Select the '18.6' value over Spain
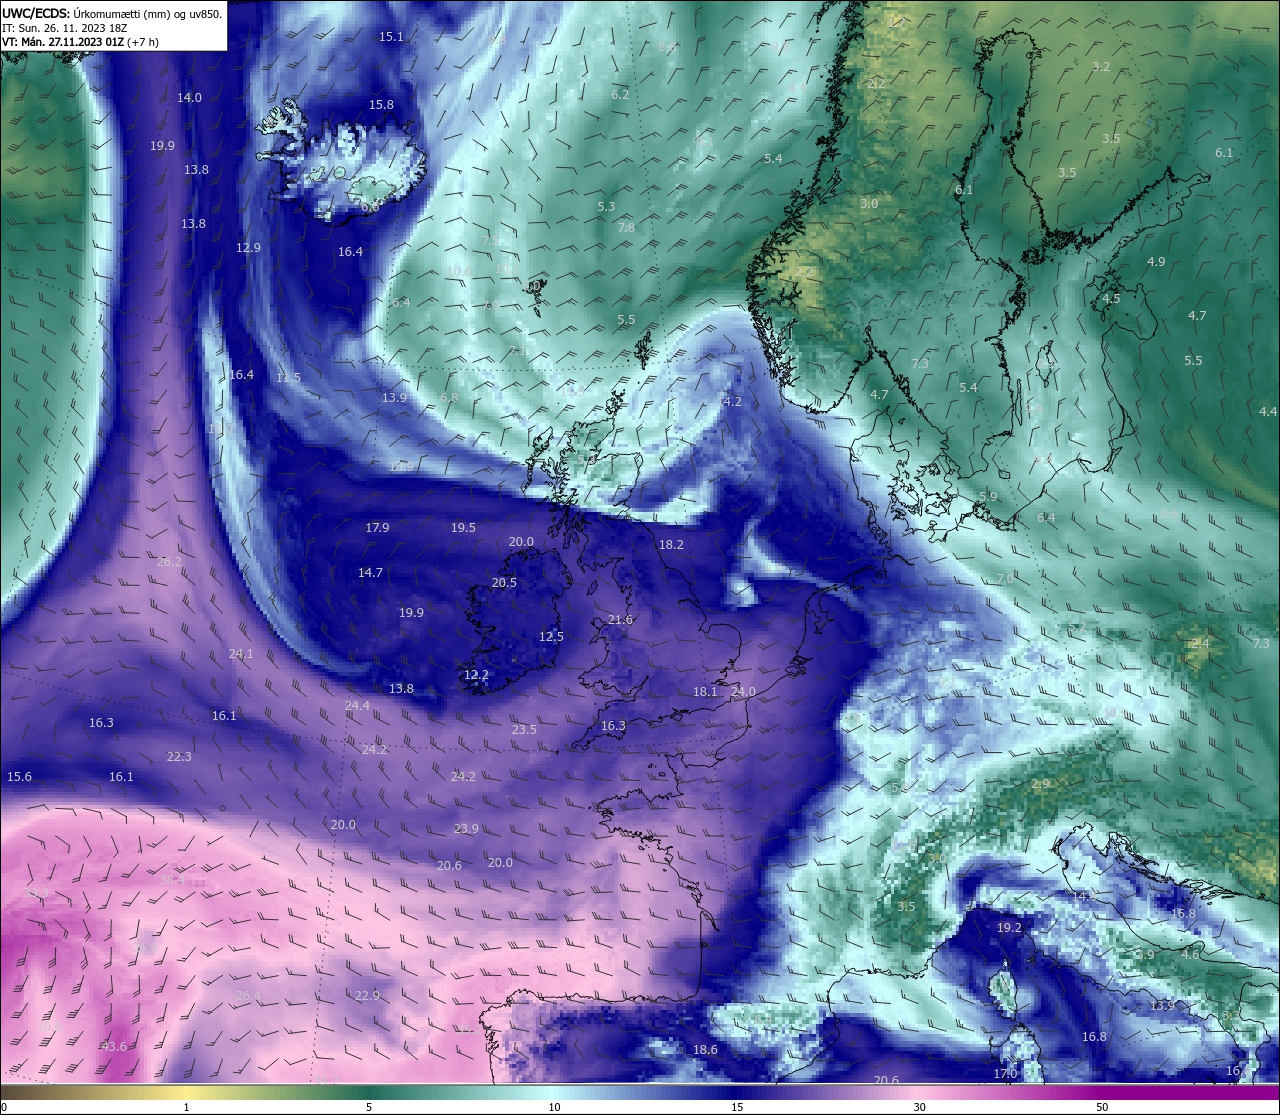The height and width of the screenshot is (1115, 1280). pyautogui.click(x=705, y=1050)
